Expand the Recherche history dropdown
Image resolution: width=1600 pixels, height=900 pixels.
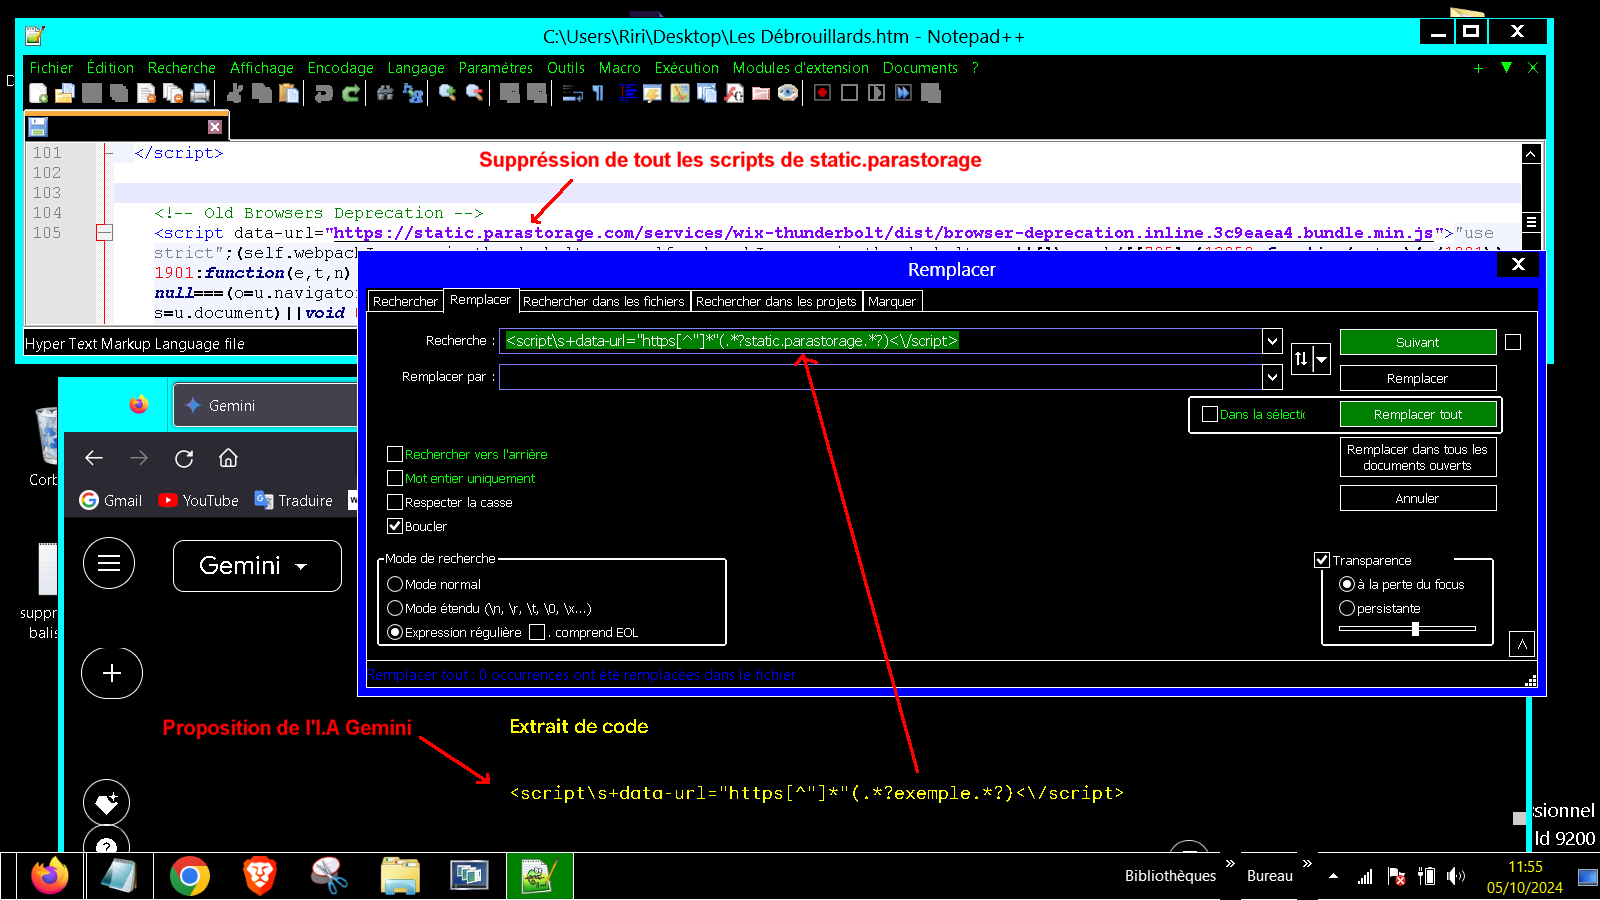(x=1272, y=341)
